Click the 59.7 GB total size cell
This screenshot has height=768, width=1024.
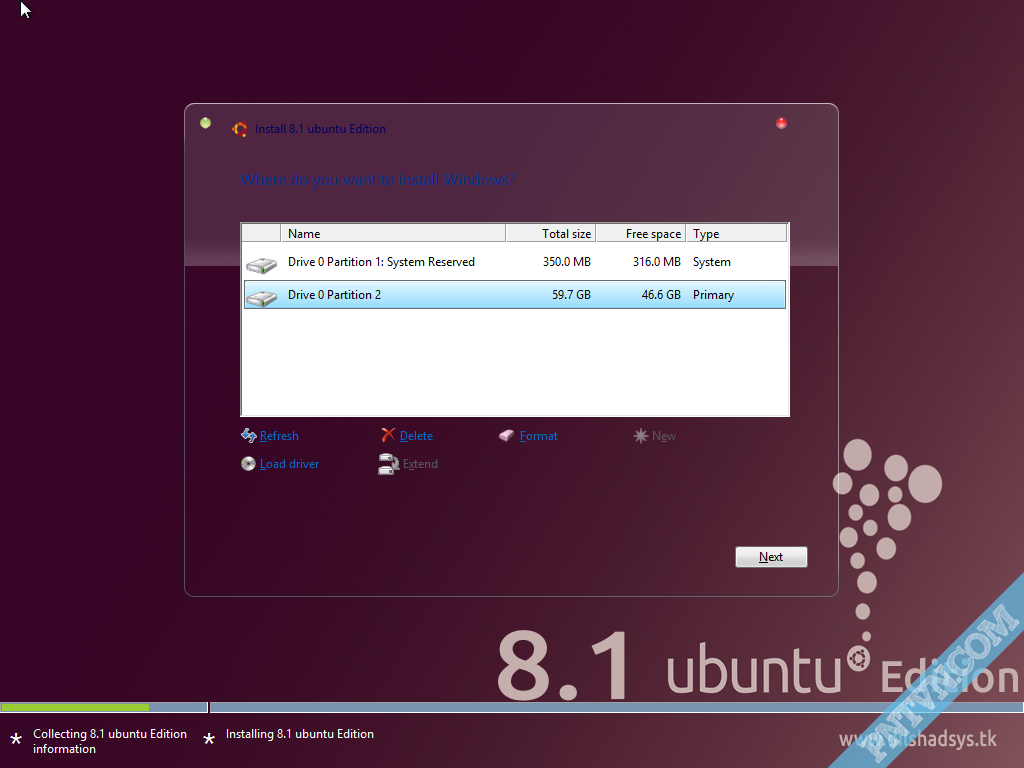click(571, 295)
